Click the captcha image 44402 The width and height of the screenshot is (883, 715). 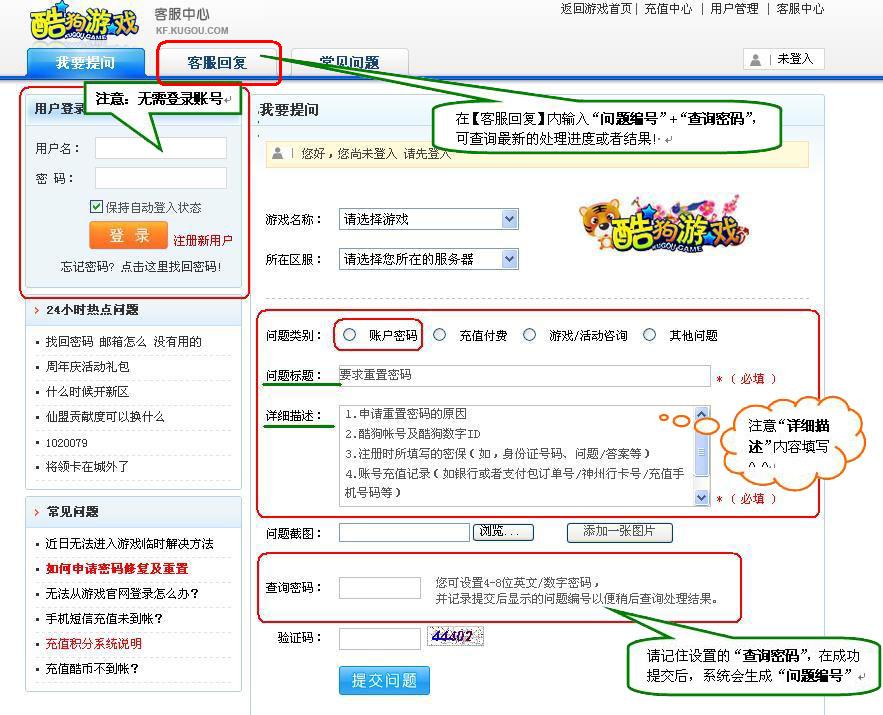[x=455, y=637]
